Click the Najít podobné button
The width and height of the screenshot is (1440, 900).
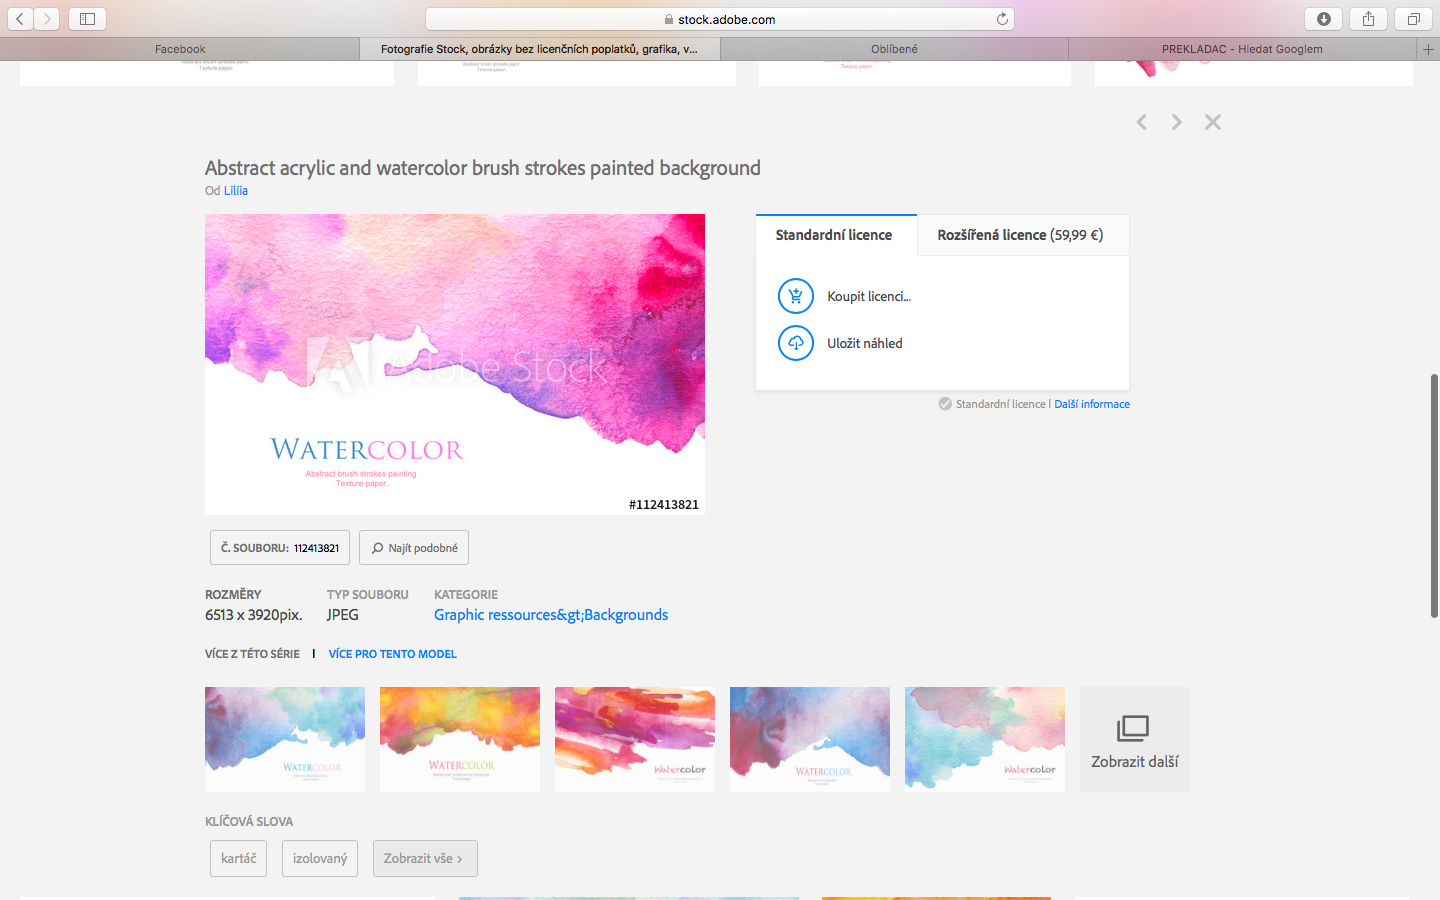(x=414, y=548)
